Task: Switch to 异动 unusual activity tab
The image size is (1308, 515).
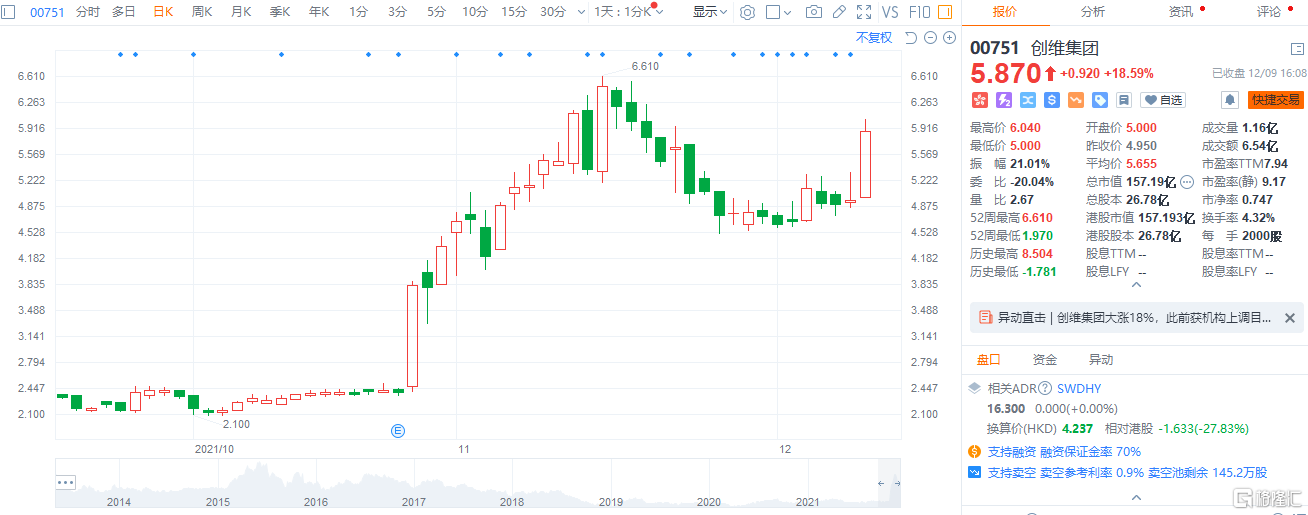Action: tap(1101, 359)
